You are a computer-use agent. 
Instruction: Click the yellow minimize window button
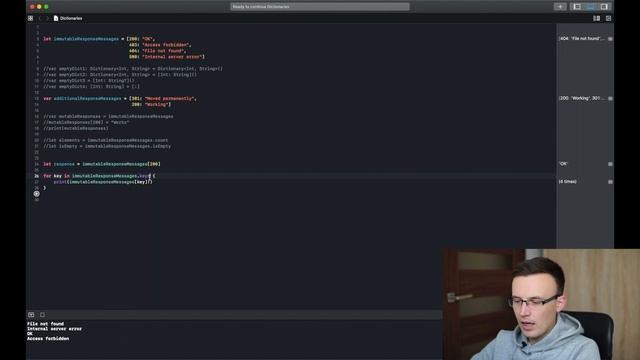[x=39, y=7]
